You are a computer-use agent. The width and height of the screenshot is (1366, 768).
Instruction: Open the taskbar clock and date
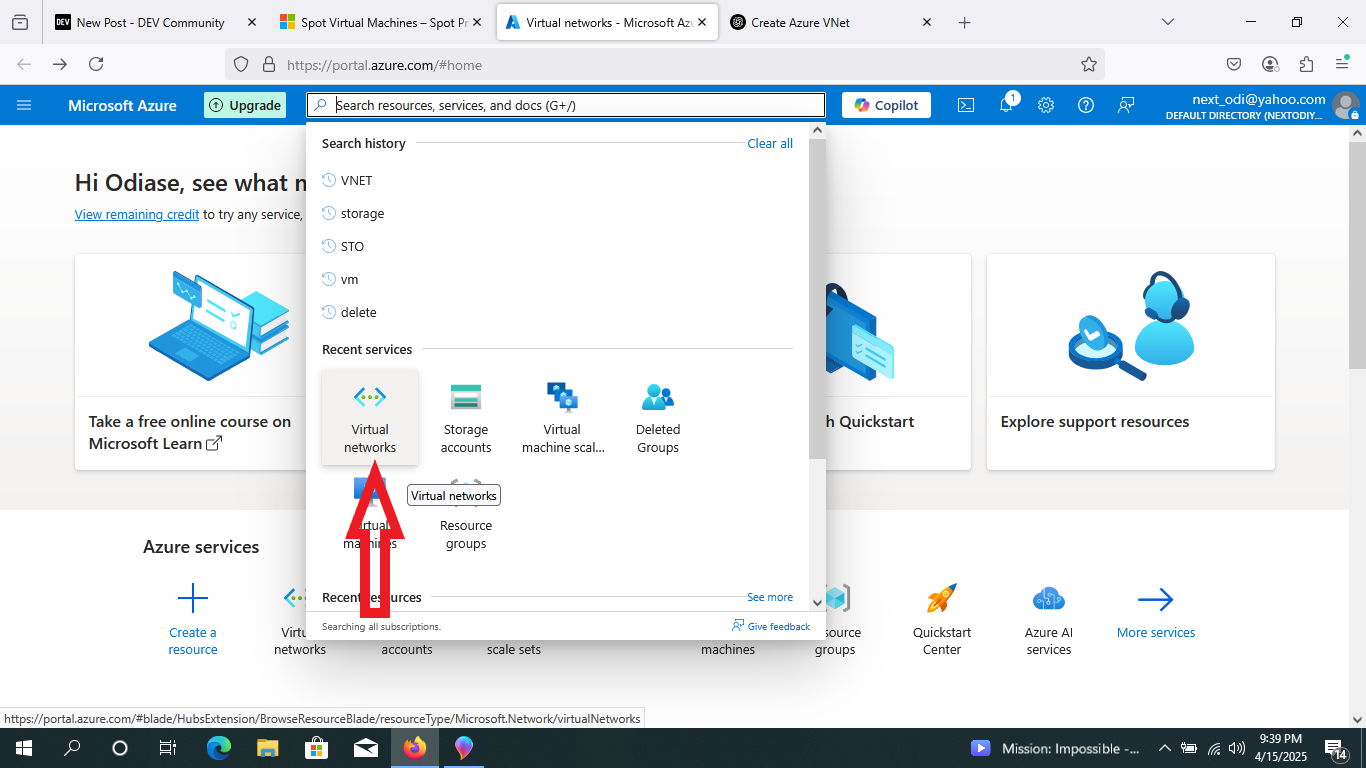pyautogui.click(x=1280, y=748)
